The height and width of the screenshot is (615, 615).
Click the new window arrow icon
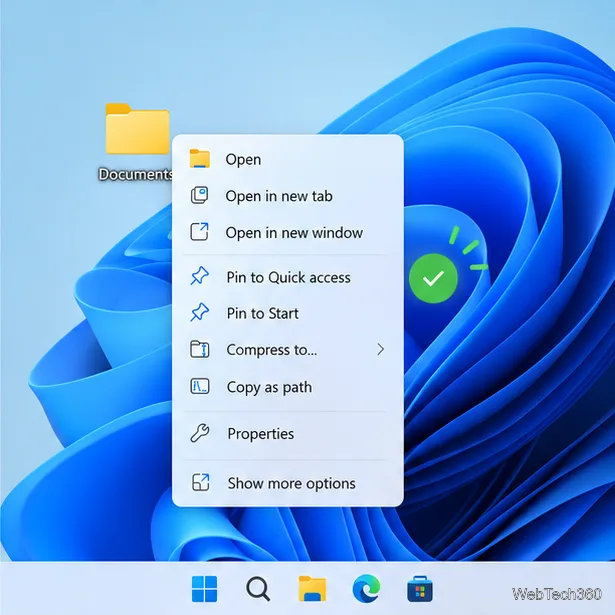(x=199, y=231)
